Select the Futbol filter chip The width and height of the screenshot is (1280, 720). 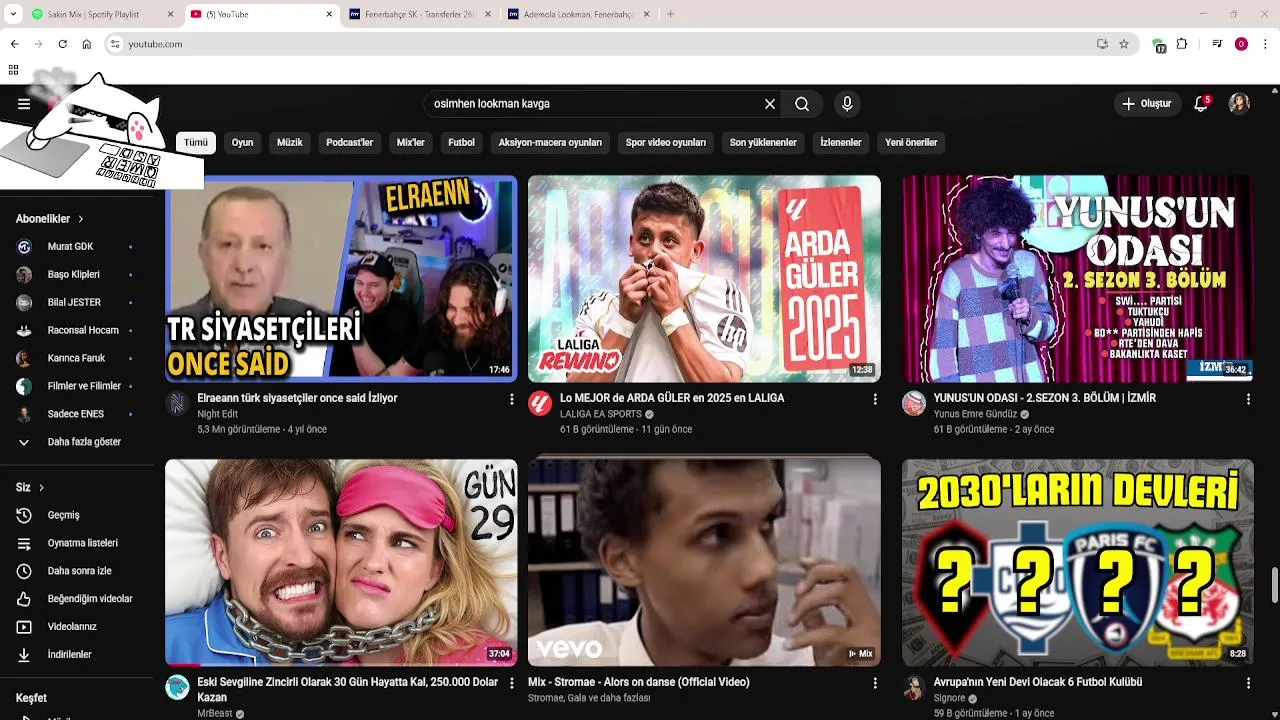pos(461,143)
